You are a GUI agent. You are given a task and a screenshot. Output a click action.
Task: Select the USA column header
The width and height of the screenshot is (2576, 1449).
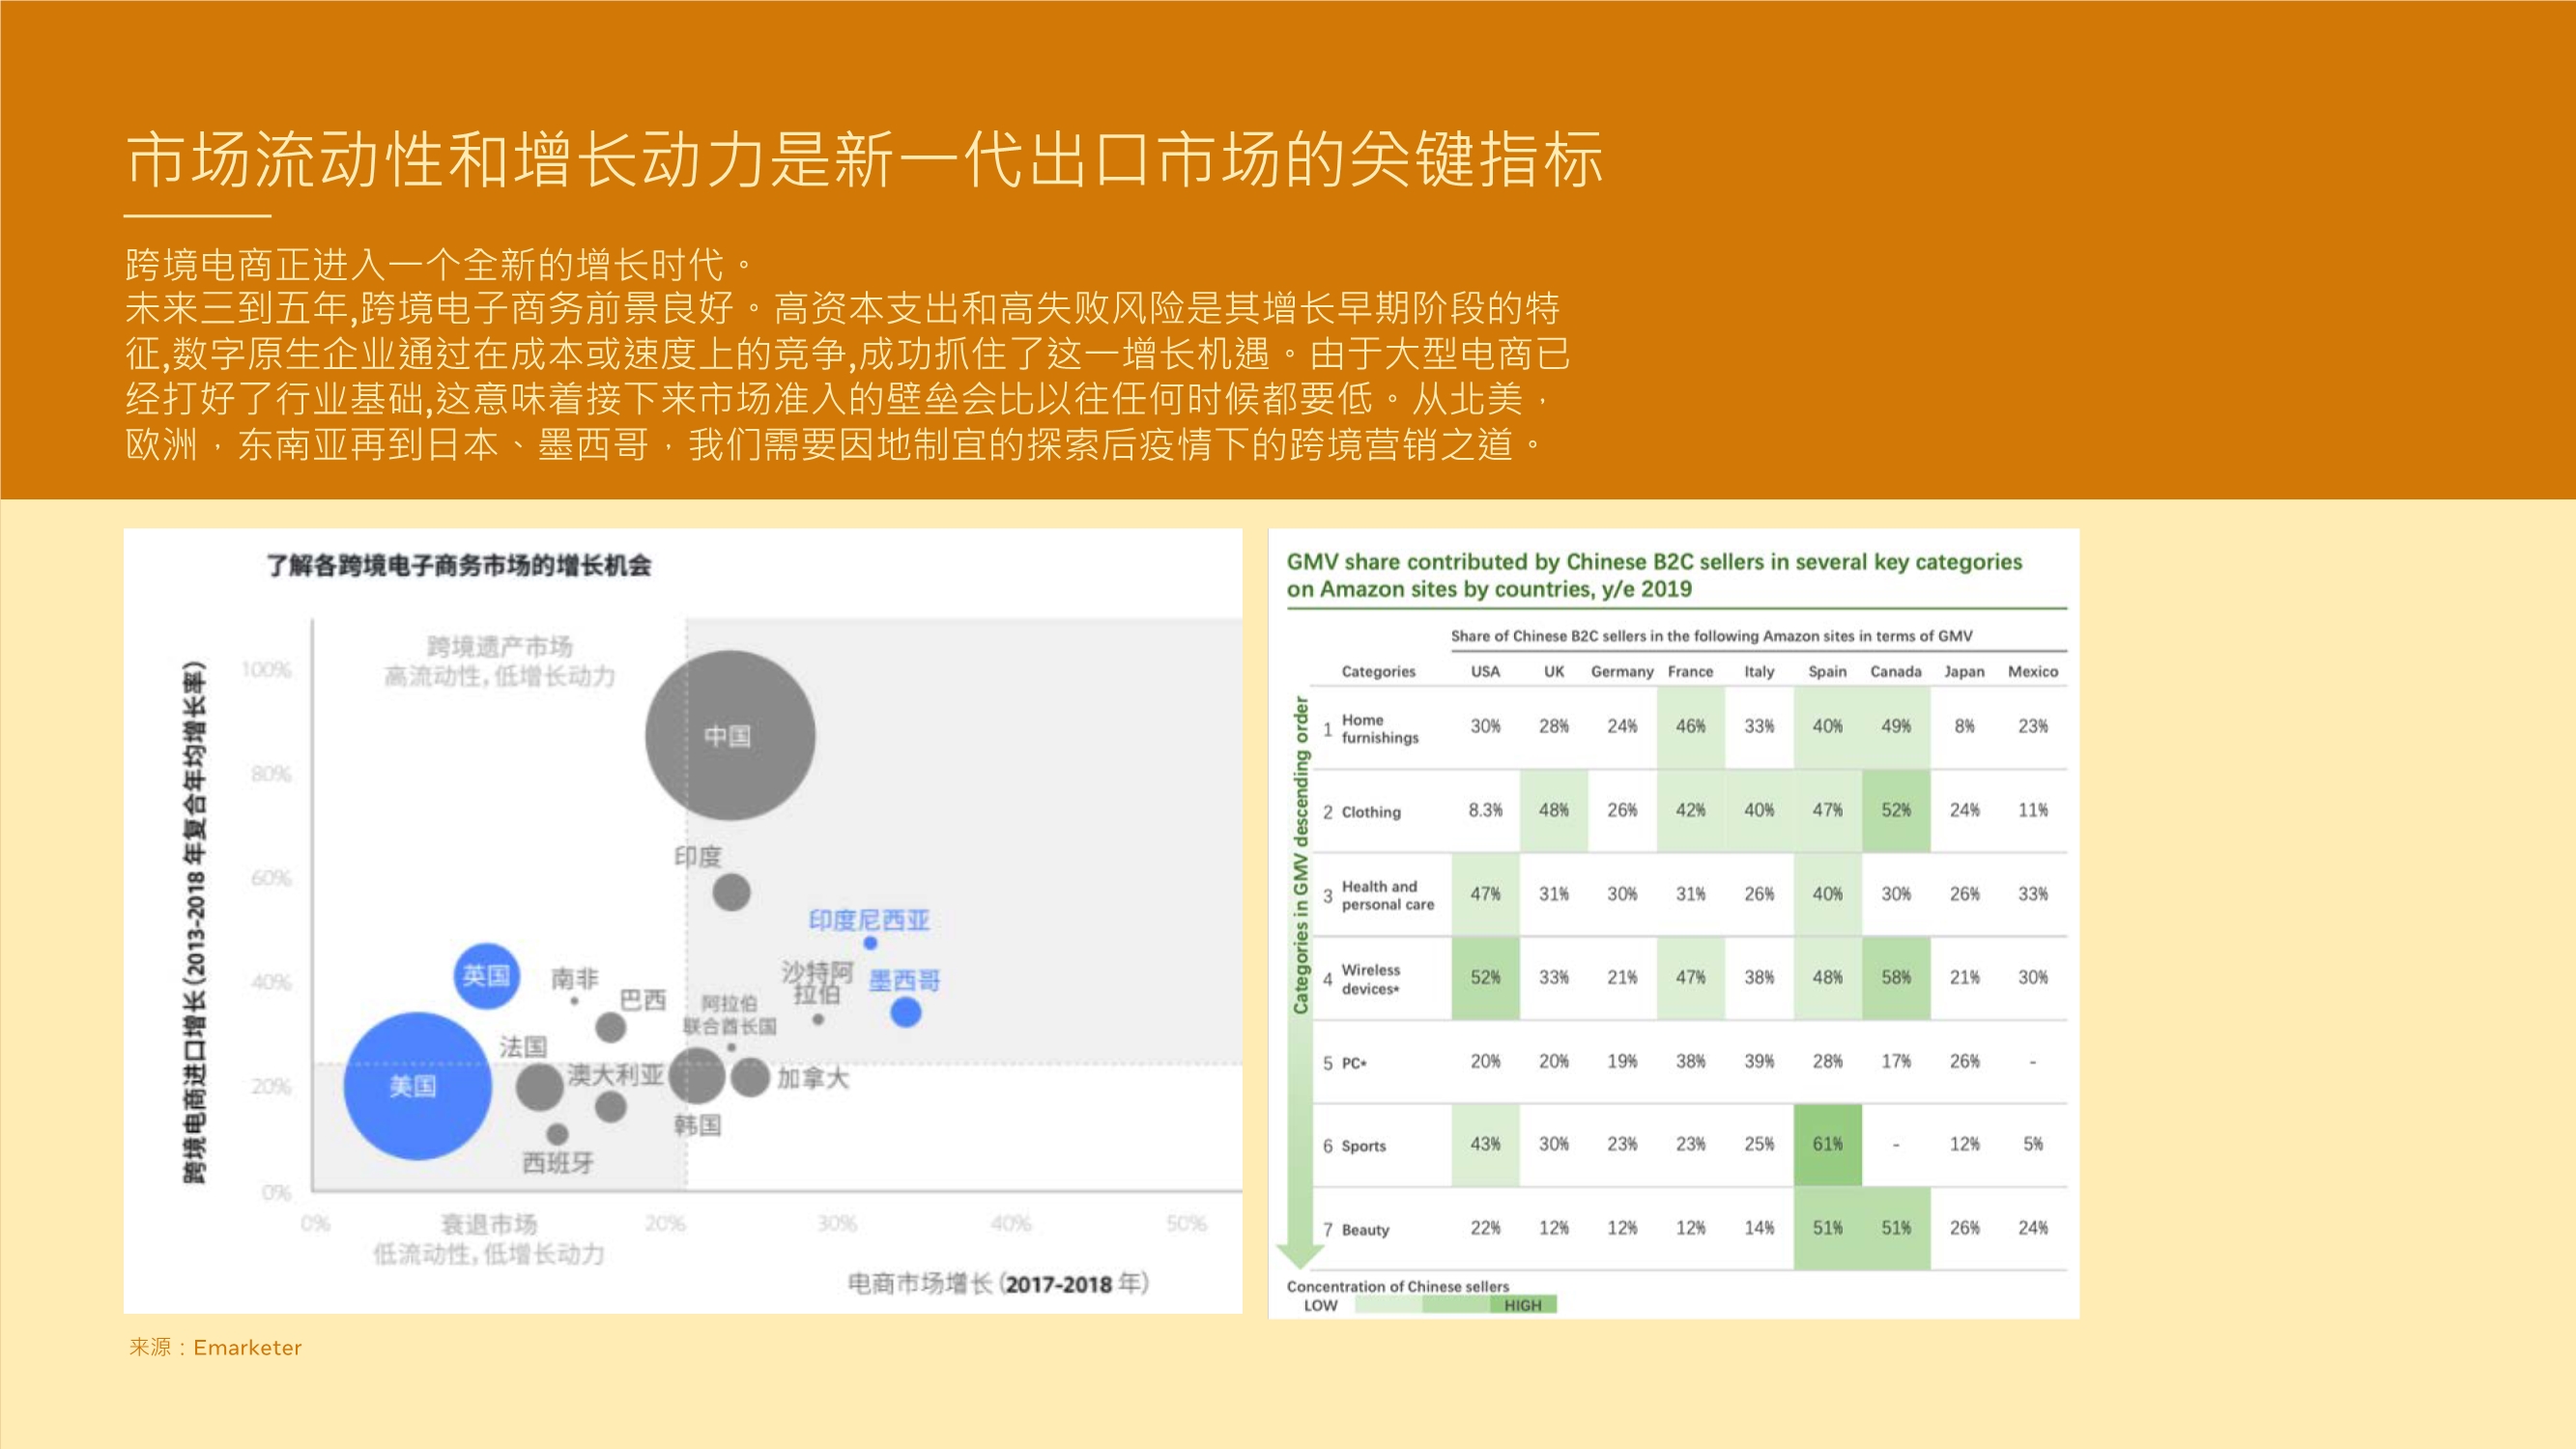(x=1484, y=672)
